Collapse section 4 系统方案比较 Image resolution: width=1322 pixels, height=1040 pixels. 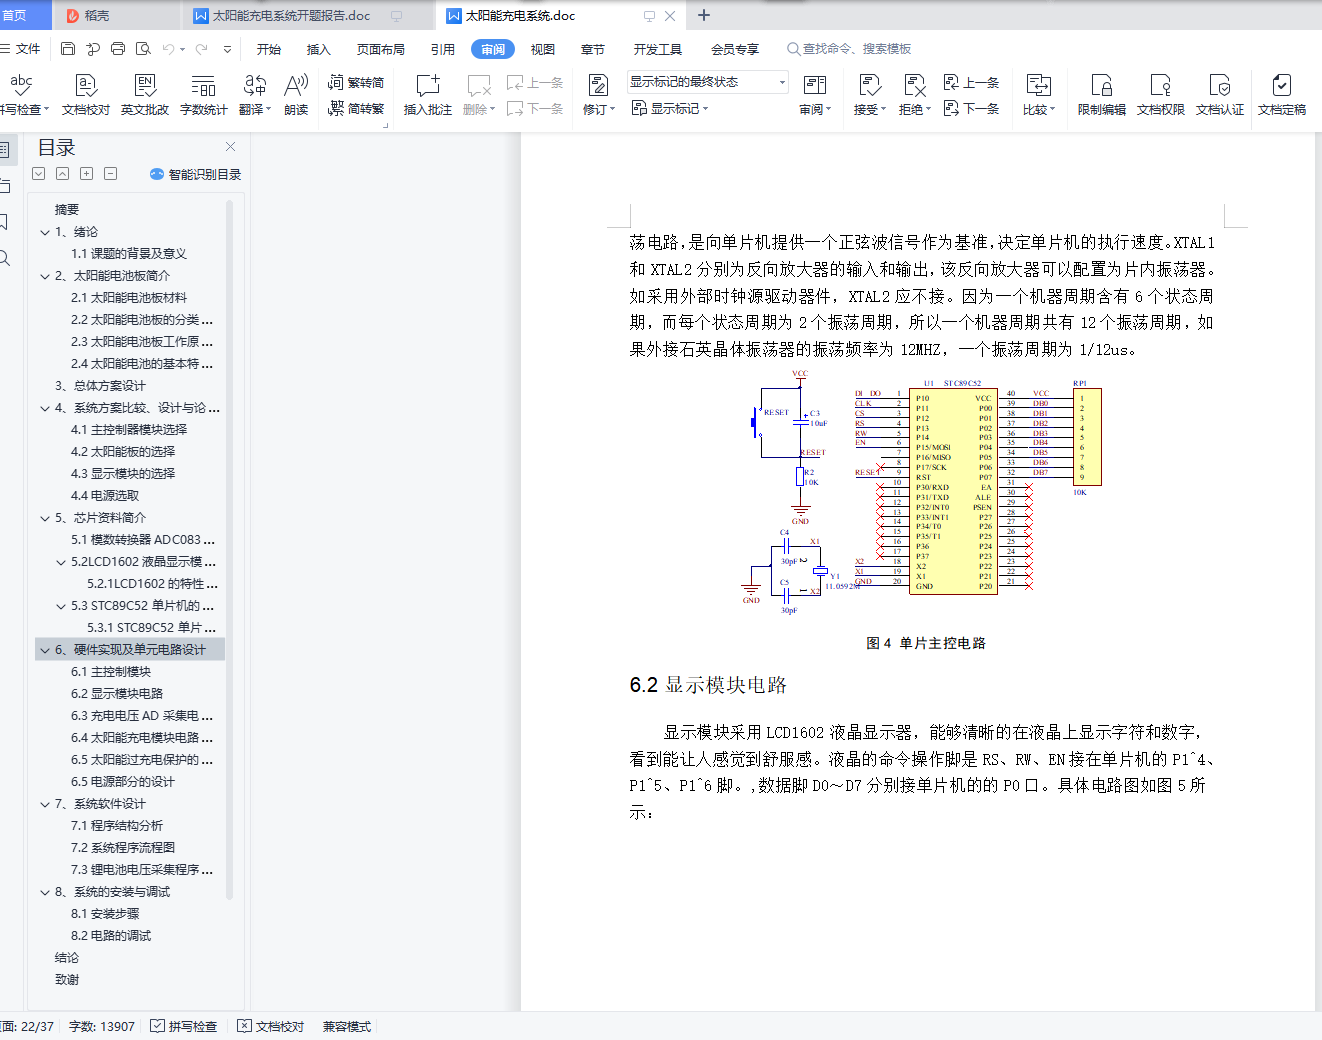pyautogui.click(x=45, y=408)
